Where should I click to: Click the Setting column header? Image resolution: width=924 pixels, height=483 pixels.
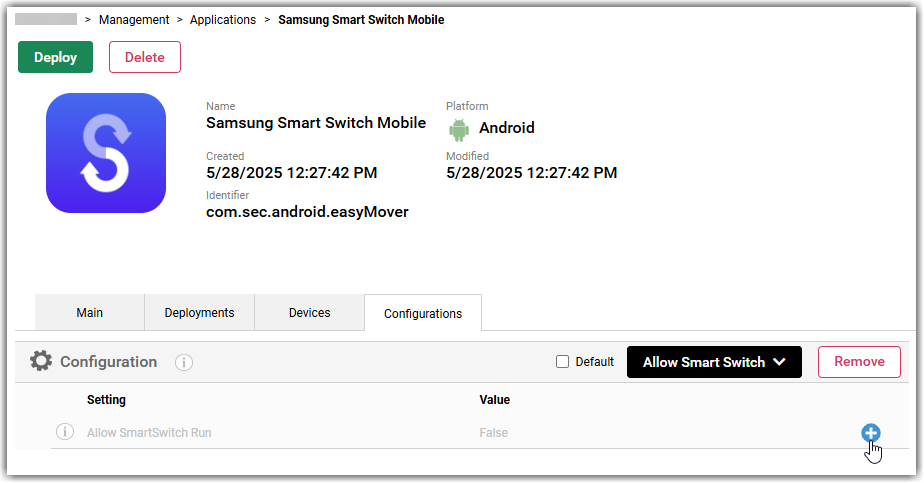(x=106, y=399)
